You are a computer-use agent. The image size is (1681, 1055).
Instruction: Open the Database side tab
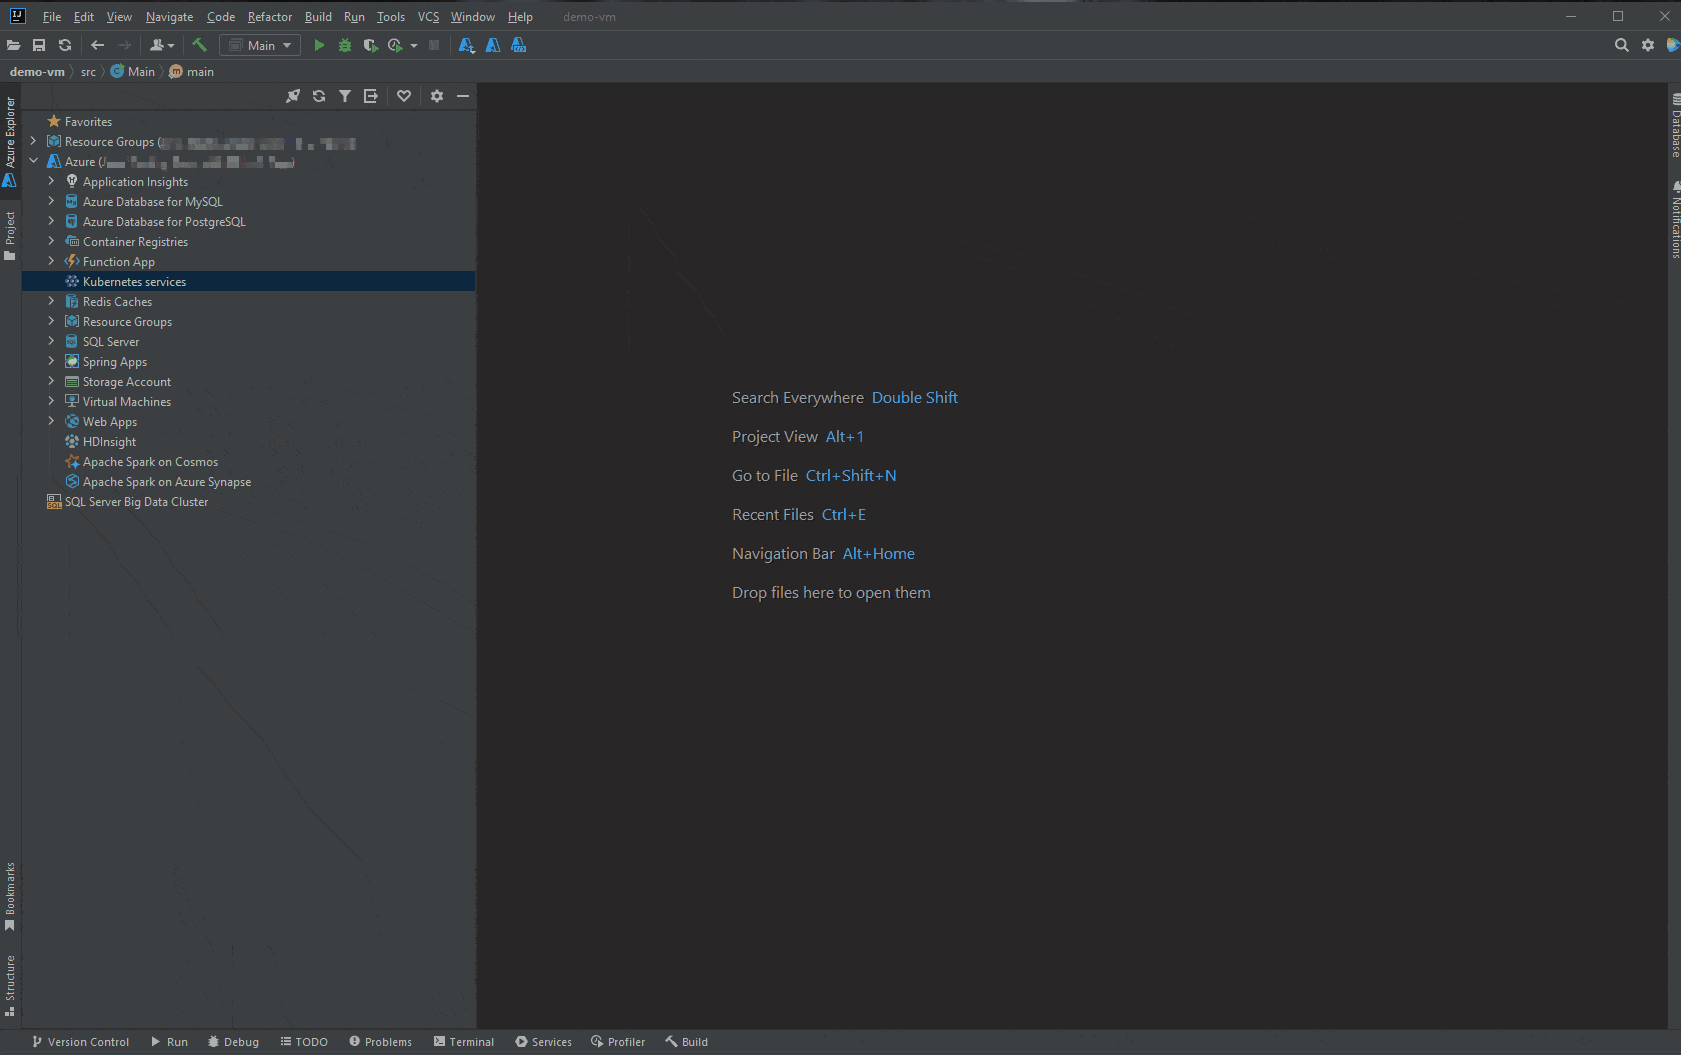(1675, 125)
